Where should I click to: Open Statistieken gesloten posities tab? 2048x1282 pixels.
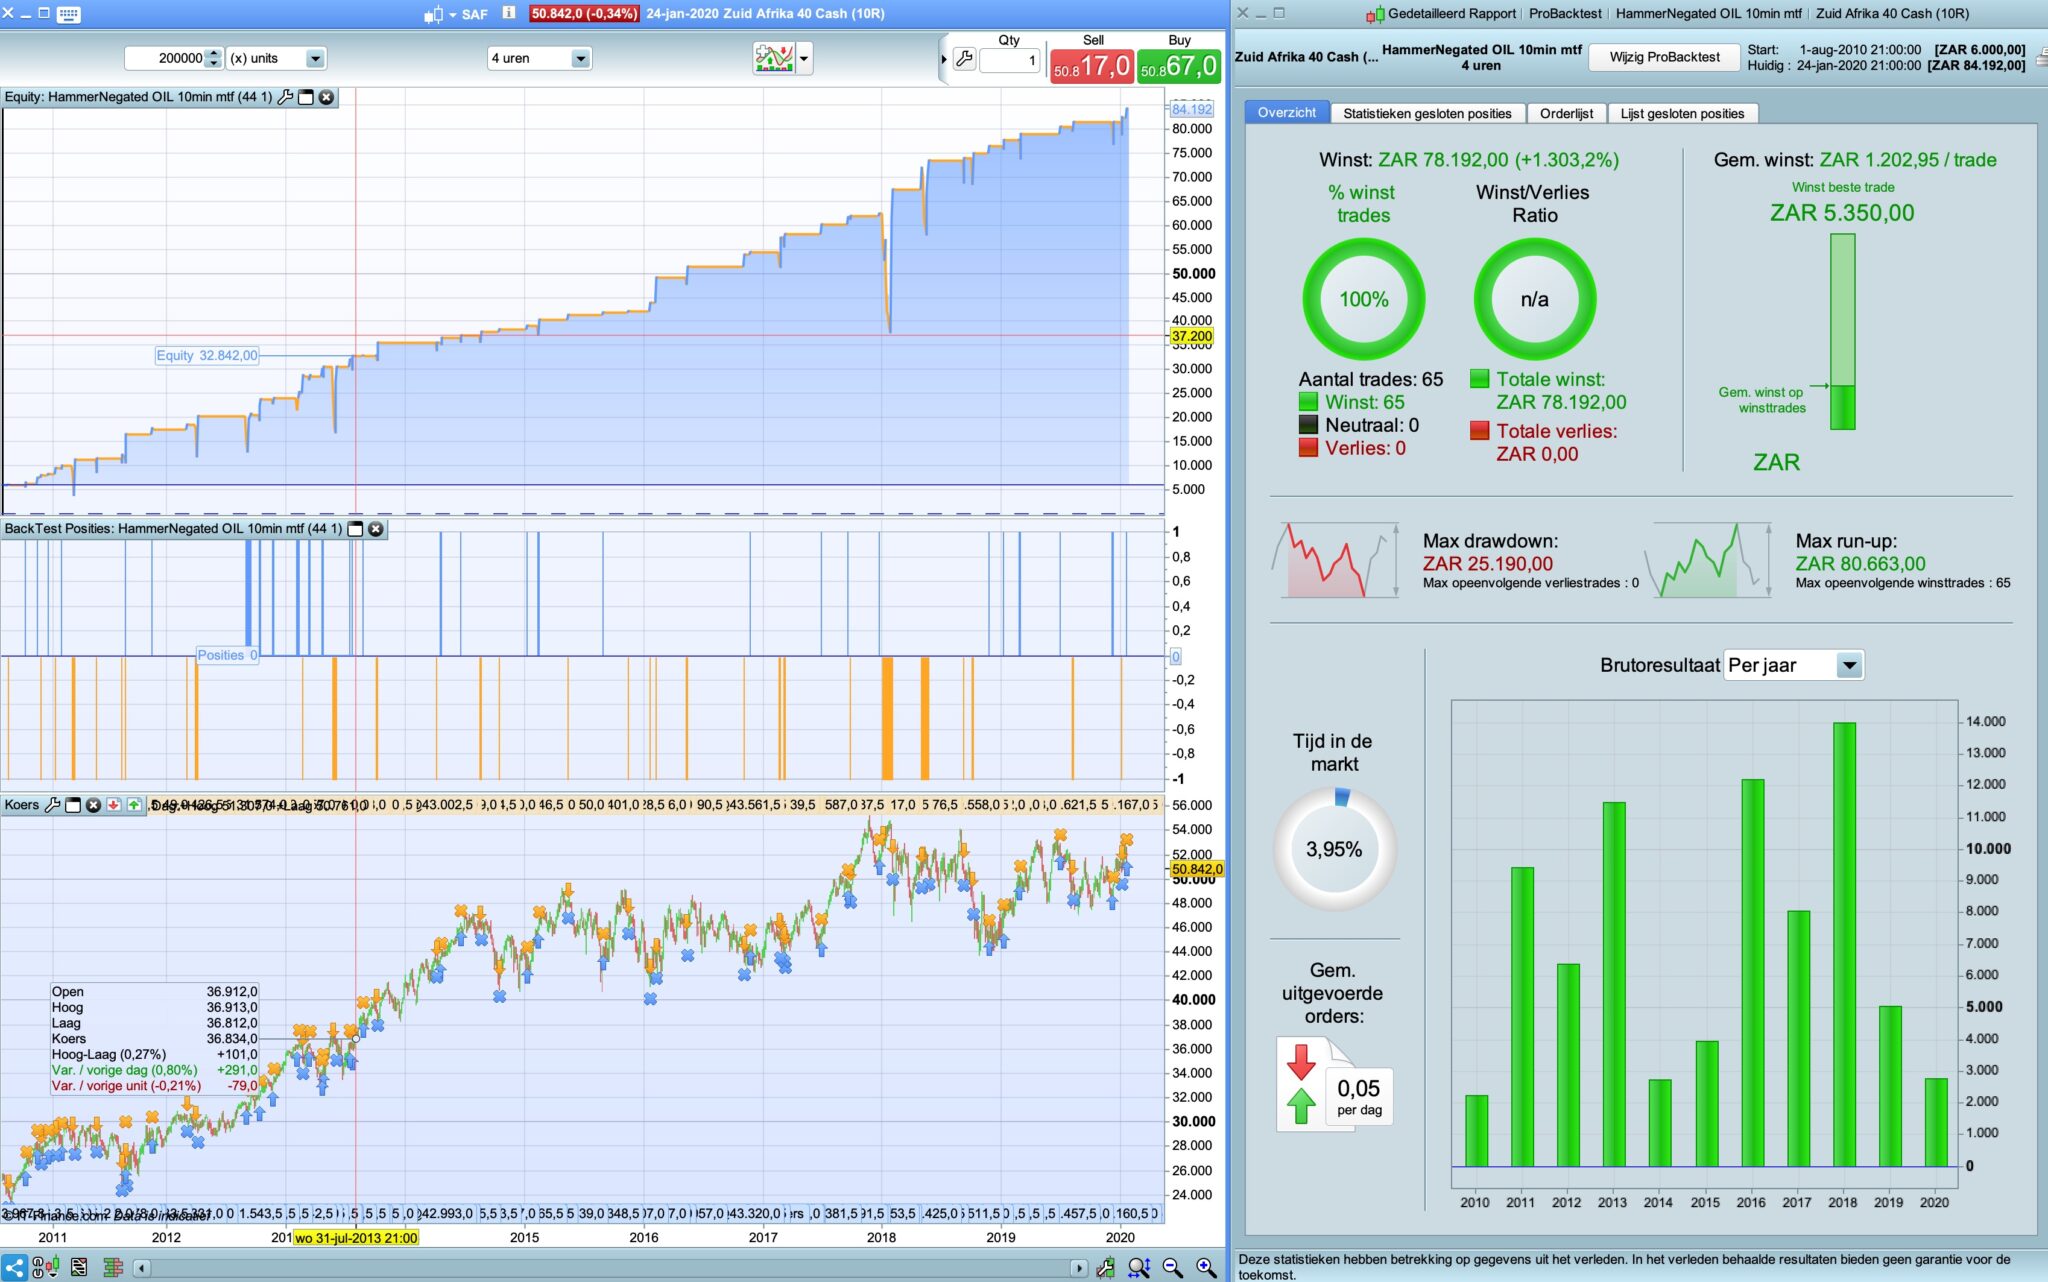[x=1427, y=113]
